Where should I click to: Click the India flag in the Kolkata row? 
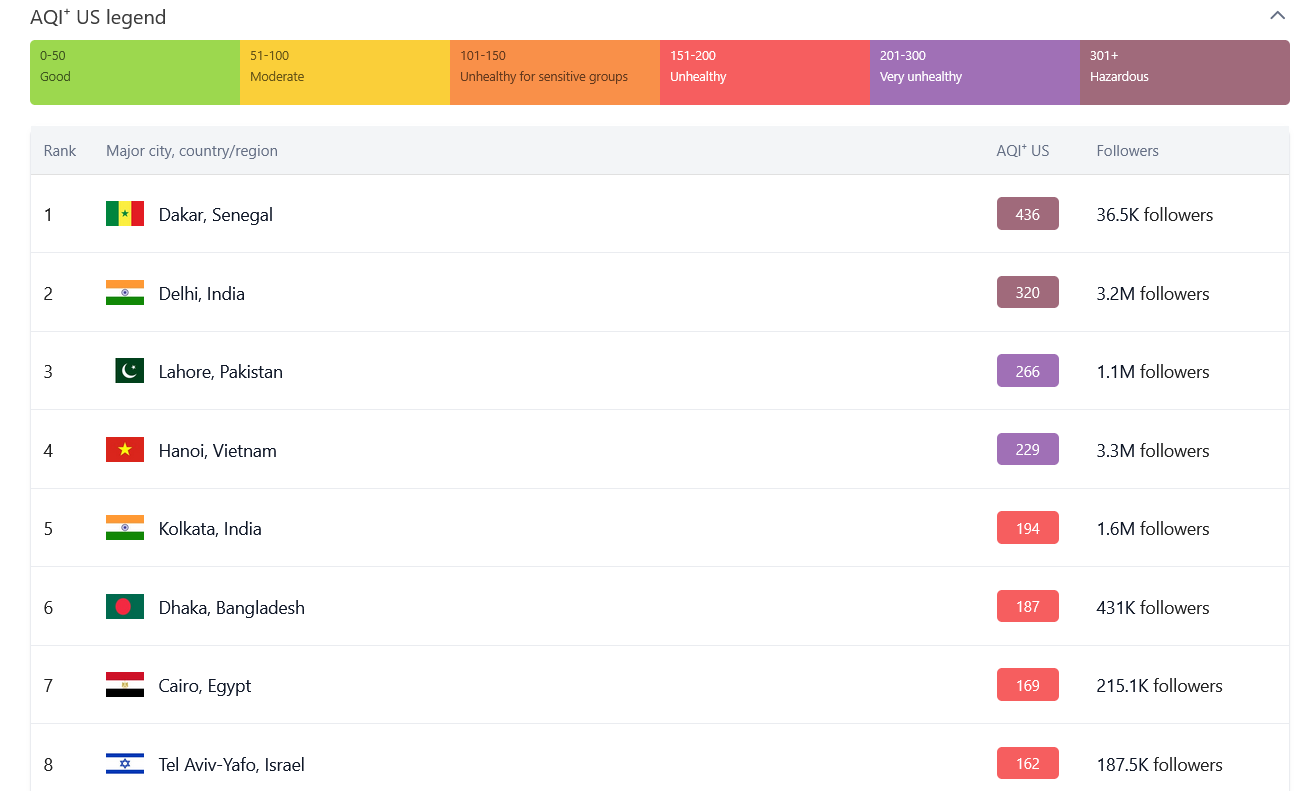coord(125,528)
